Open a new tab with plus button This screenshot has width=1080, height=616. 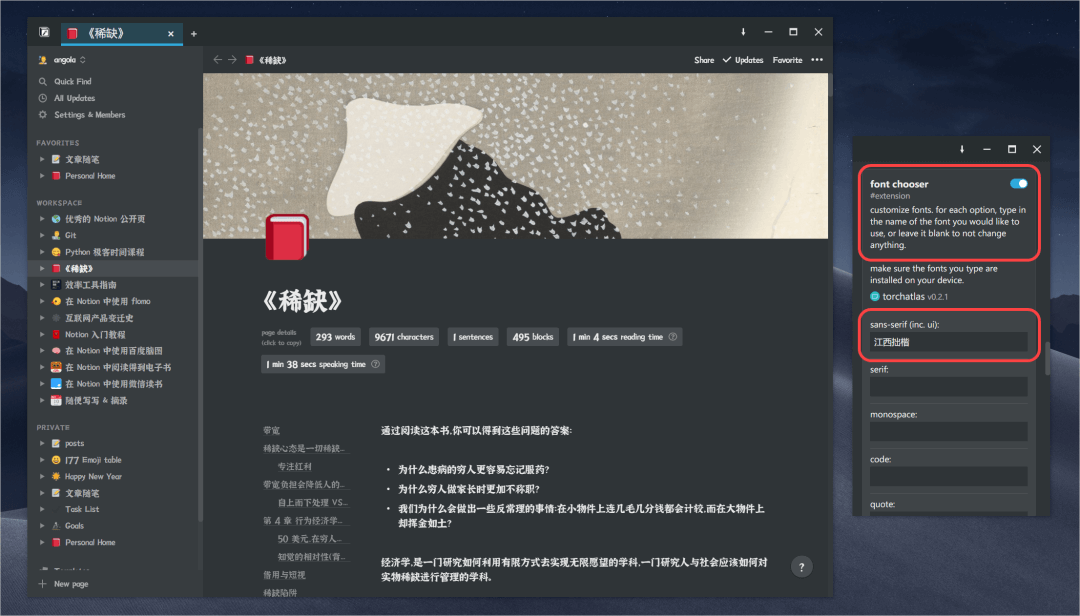click(x=194, y=34)
